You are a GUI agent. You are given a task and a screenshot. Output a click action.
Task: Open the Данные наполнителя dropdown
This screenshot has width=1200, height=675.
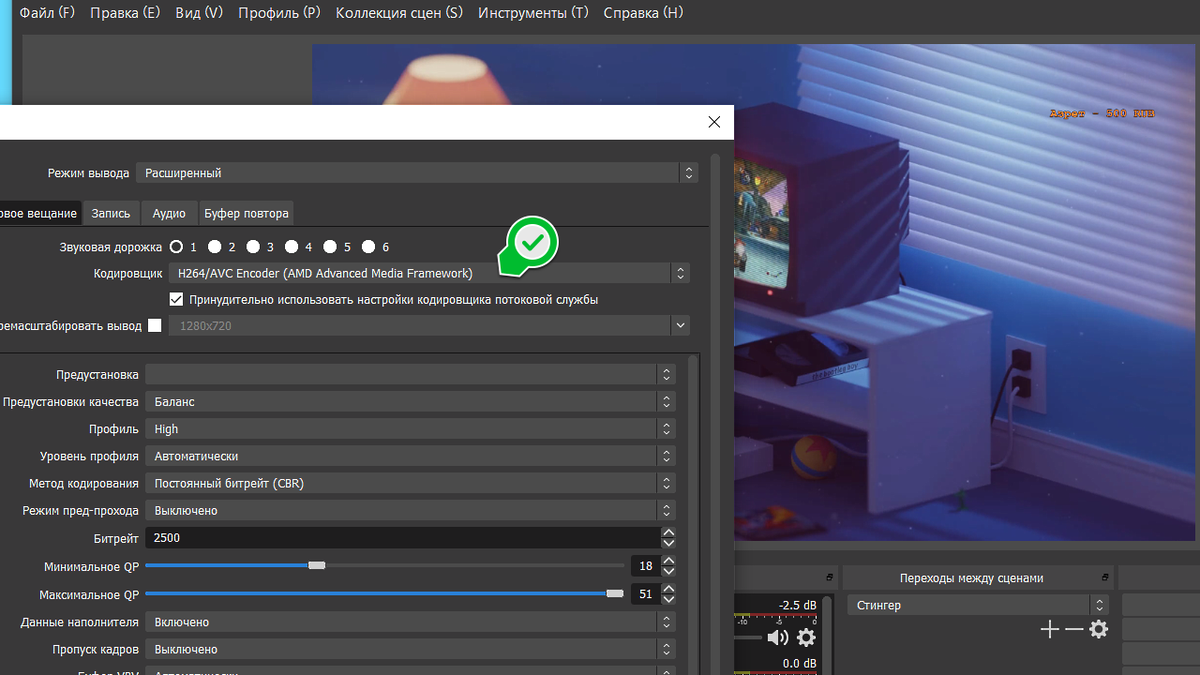(410, 622)
